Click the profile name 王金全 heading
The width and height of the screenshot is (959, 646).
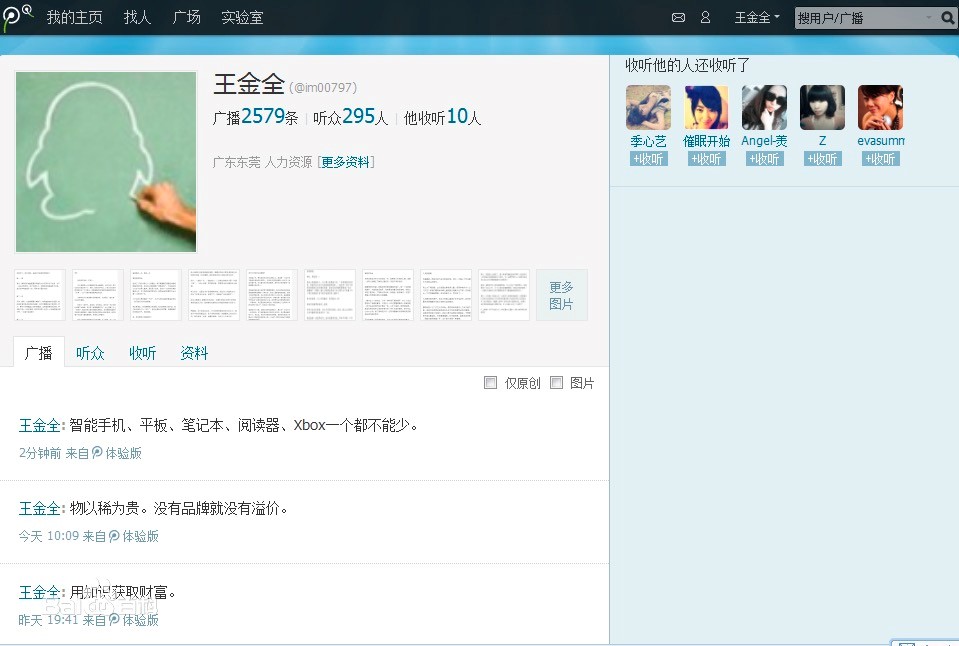point(249,84)
